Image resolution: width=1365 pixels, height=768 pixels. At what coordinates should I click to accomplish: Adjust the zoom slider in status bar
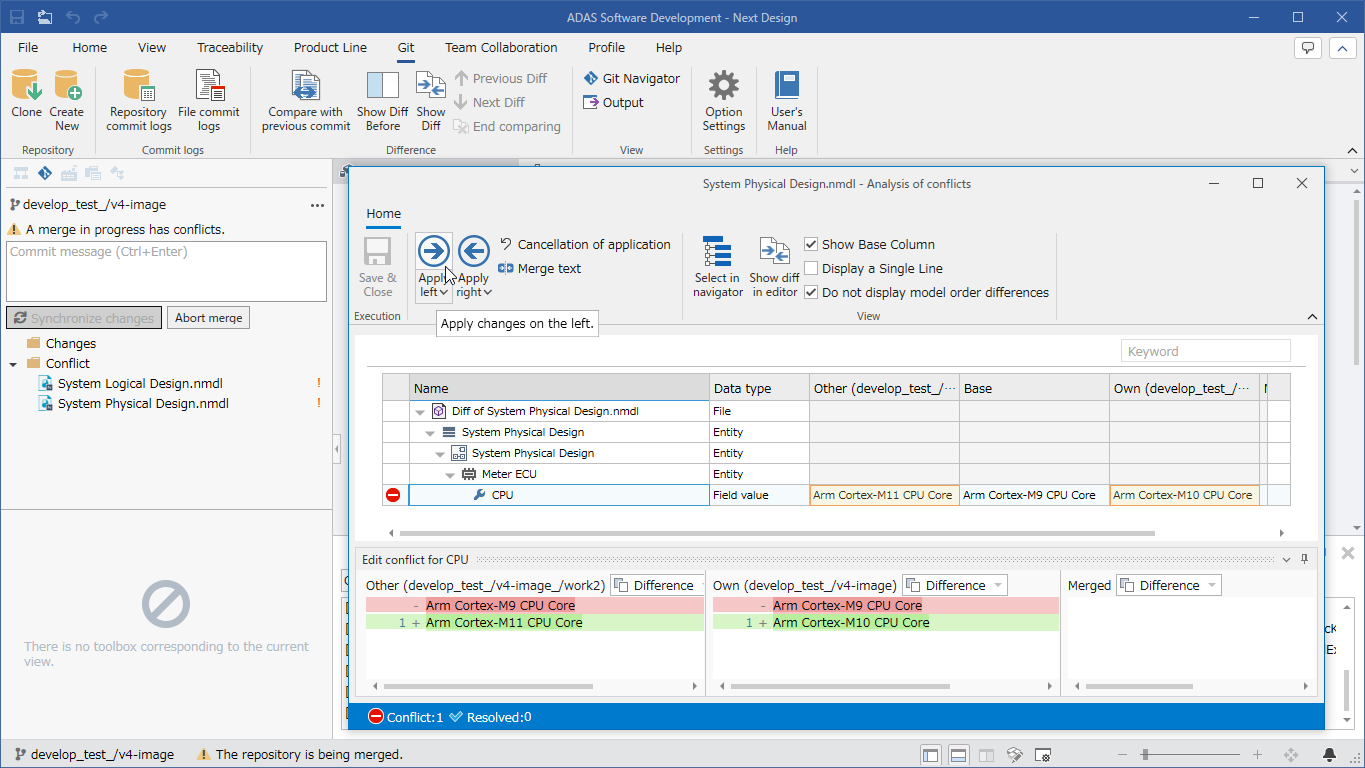click(1144, 755)
